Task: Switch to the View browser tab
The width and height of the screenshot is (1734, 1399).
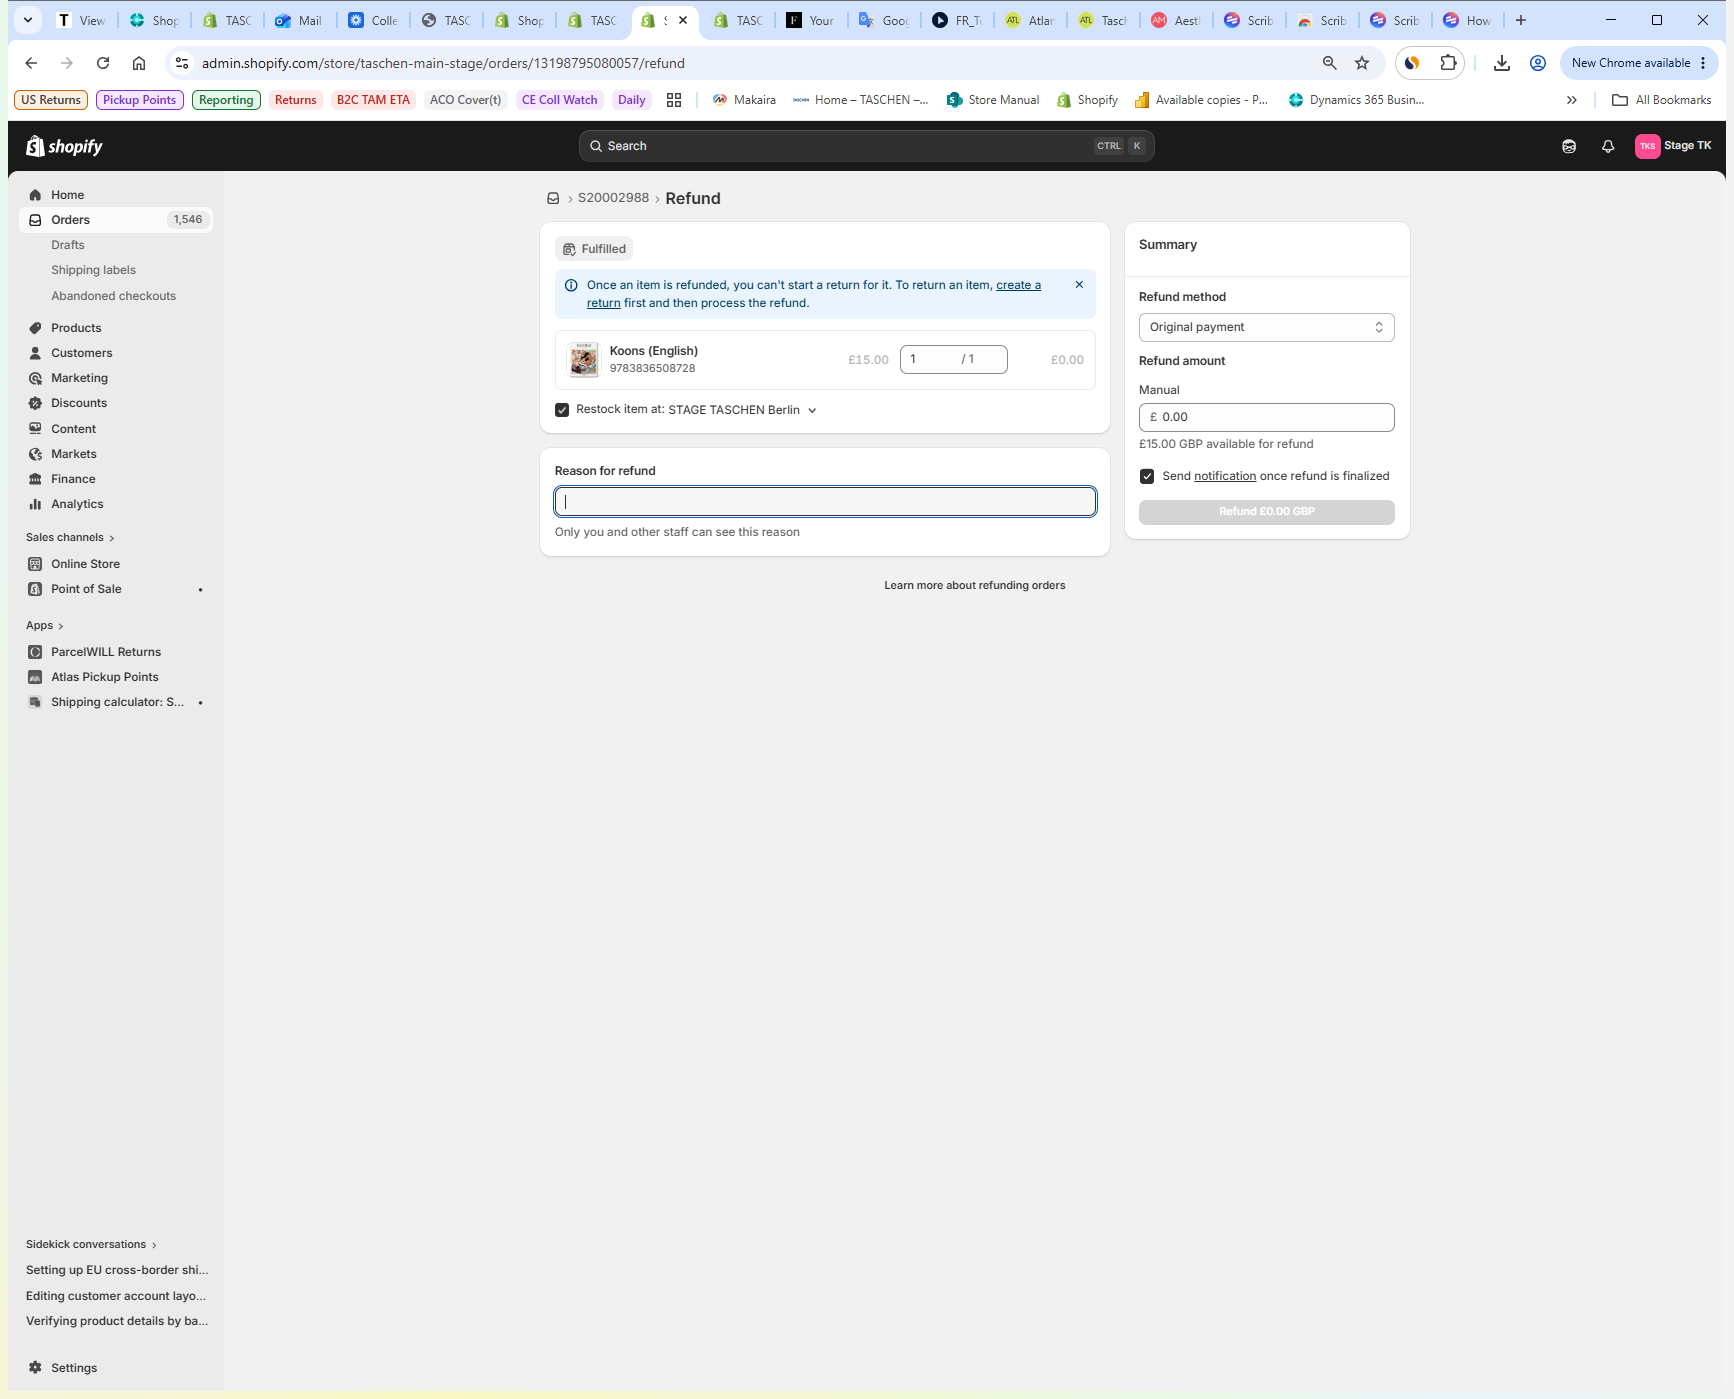Action: (82, 20)
